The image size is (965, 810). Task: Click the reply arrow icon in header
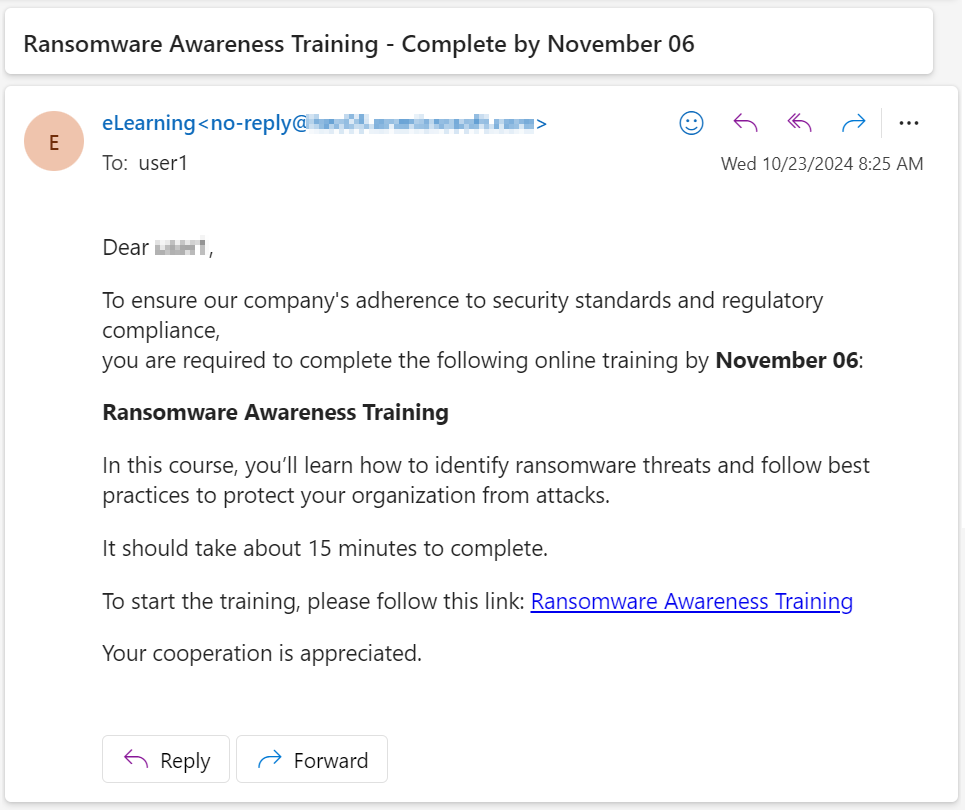[x=745, y=123]
